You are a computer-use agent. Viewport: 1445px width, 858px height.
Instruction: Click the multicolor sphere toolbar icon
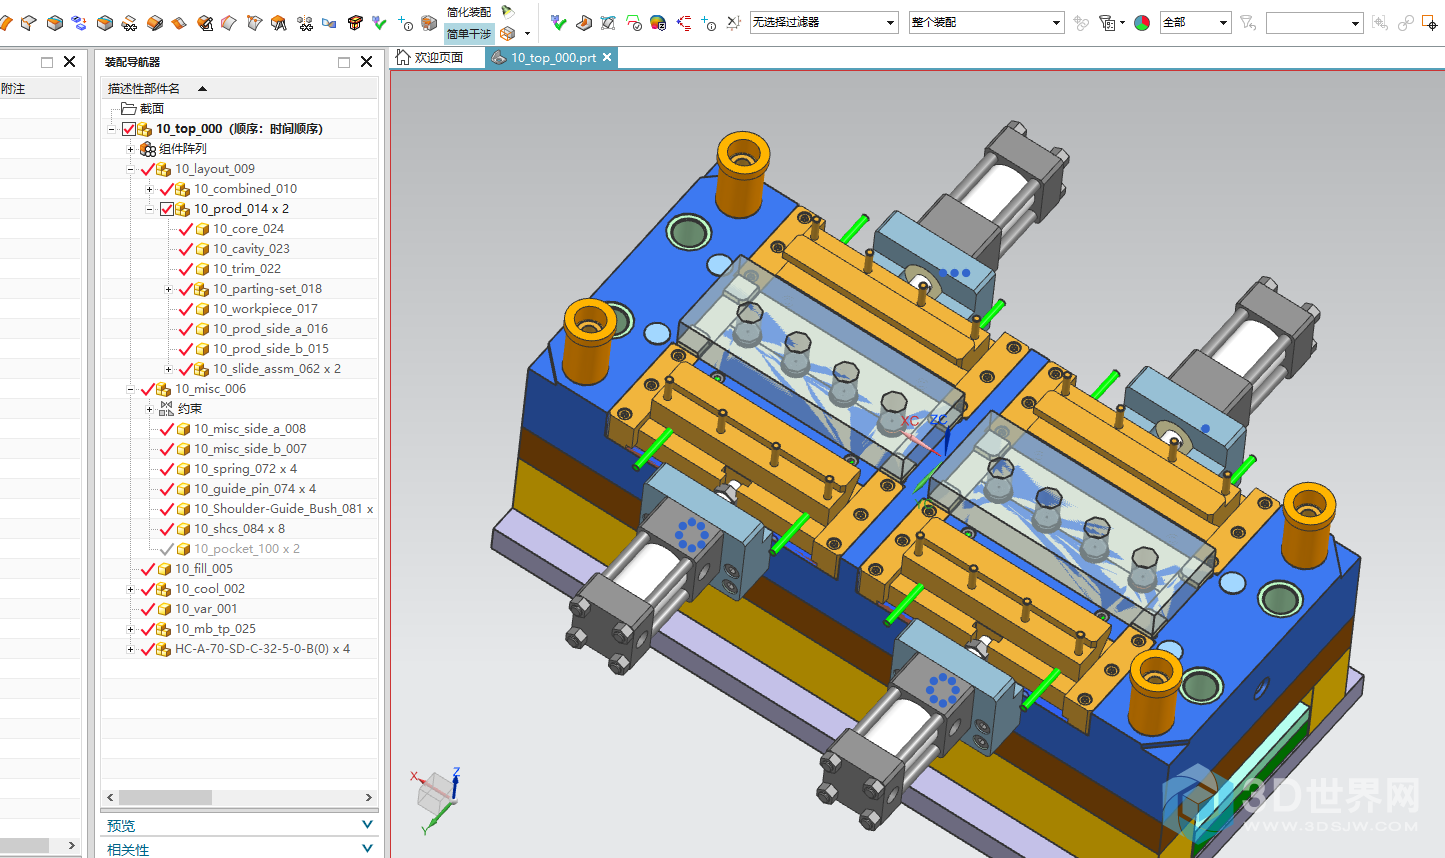click(659, 23)
